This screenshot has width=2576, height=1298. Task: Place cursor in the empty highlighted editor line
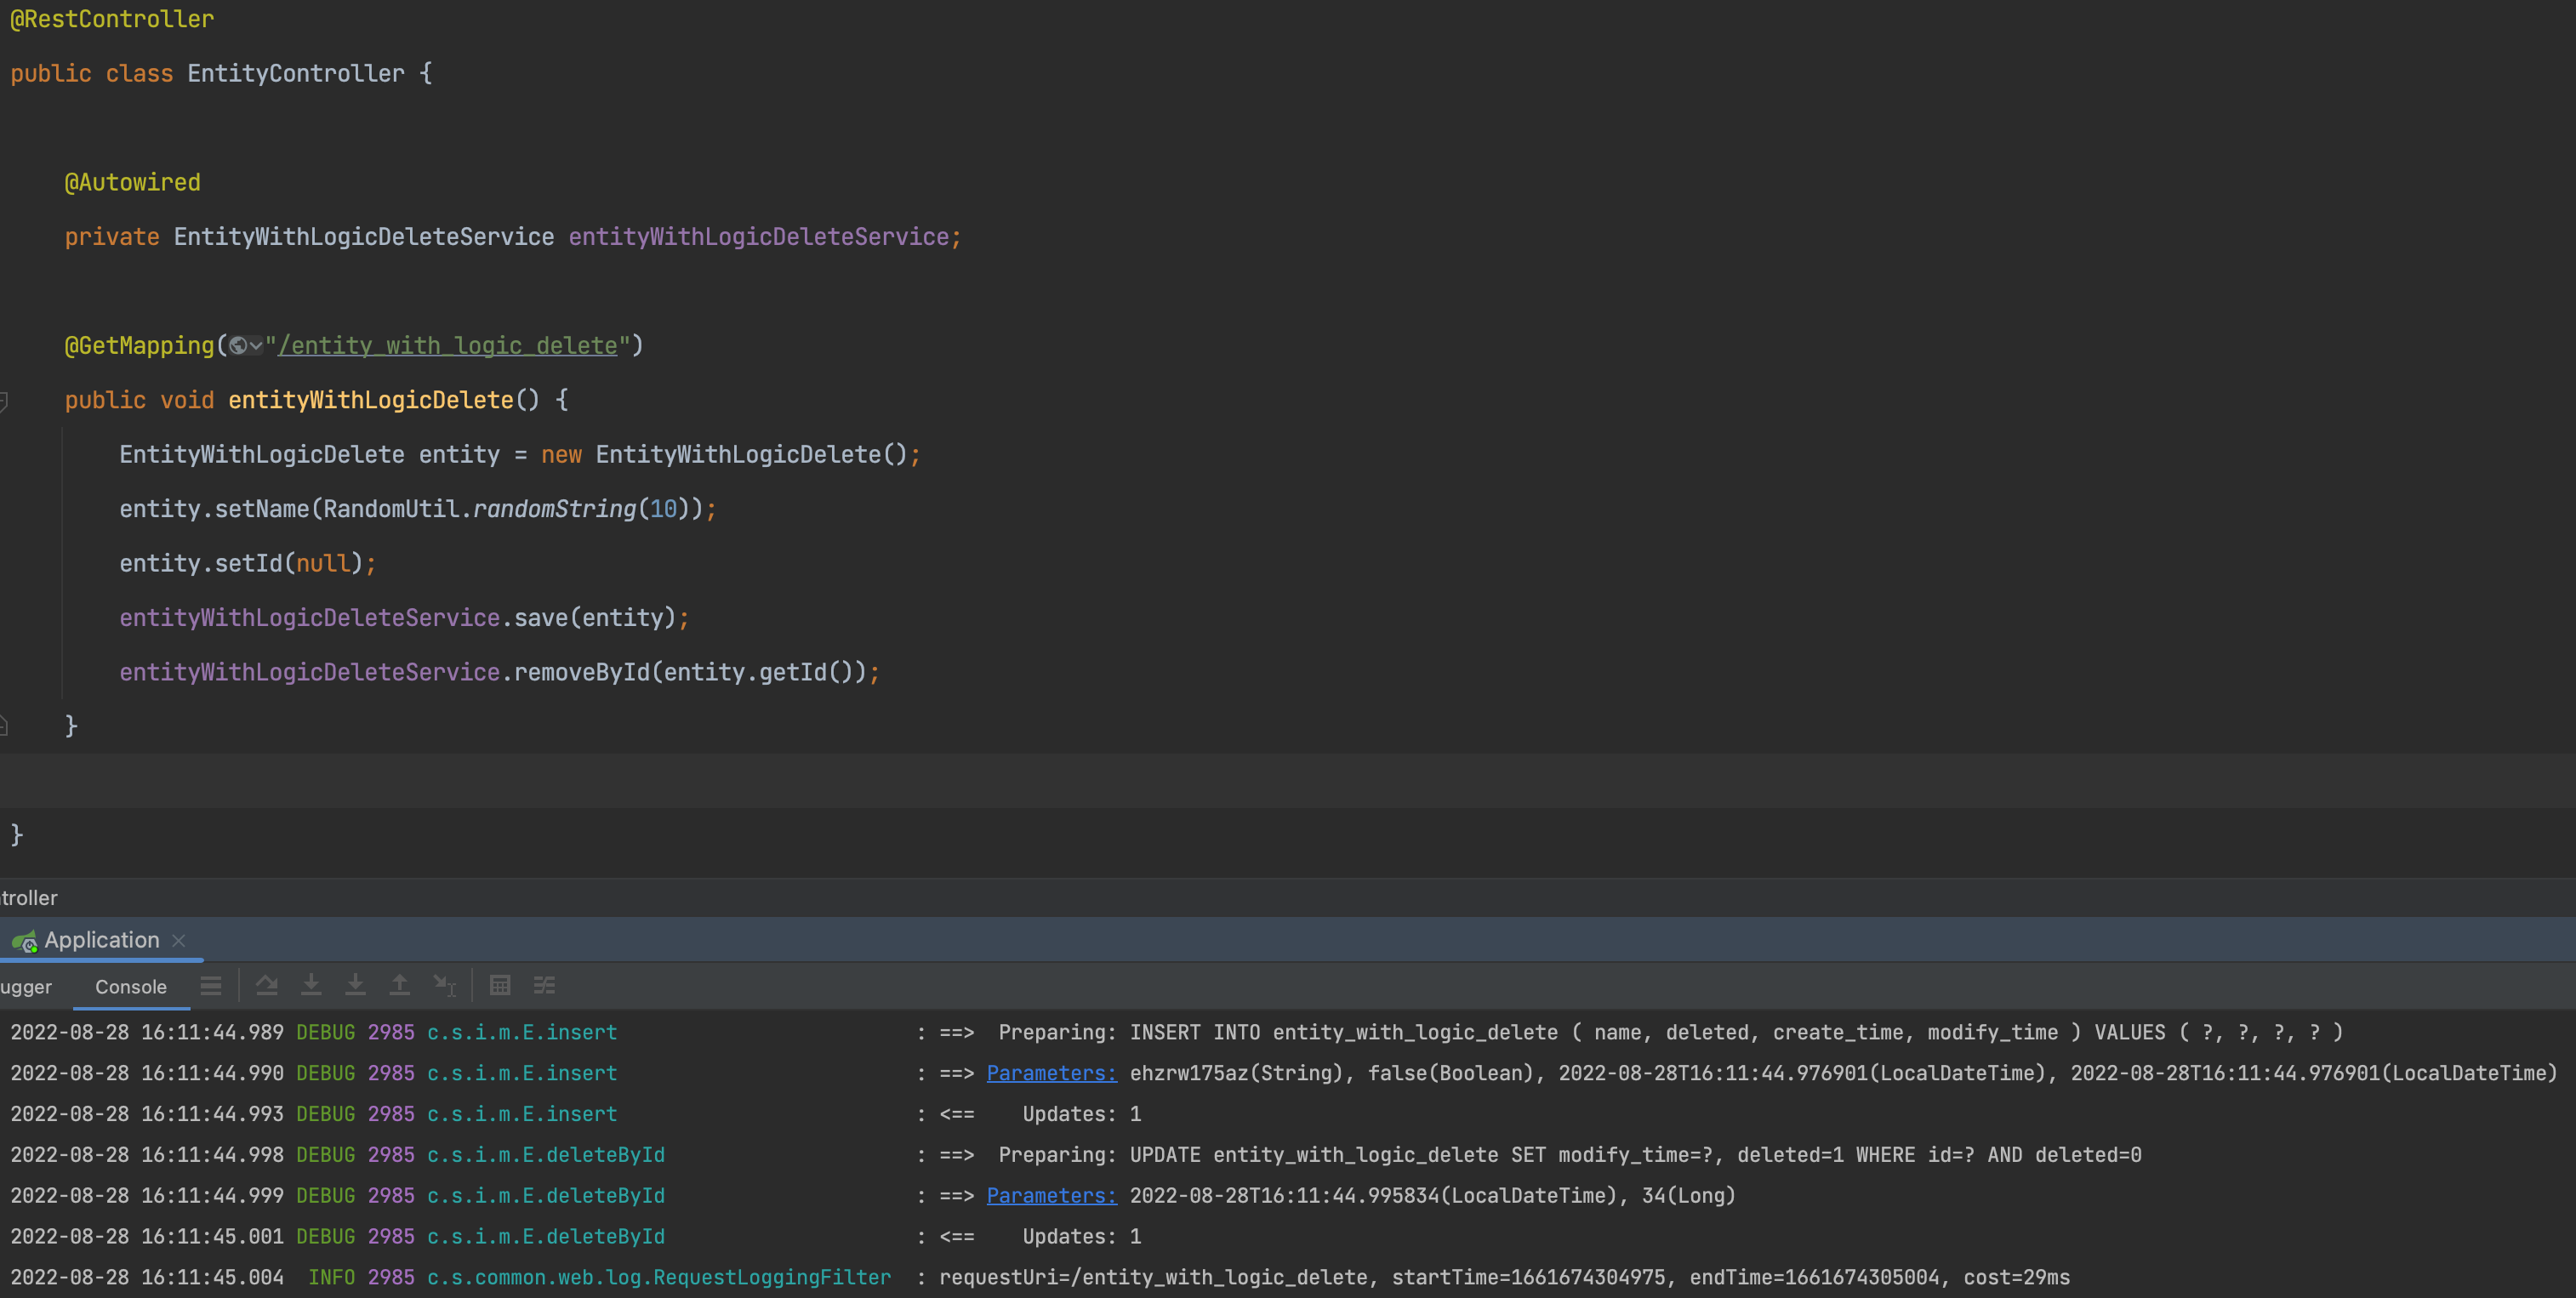click(1200, 780)
